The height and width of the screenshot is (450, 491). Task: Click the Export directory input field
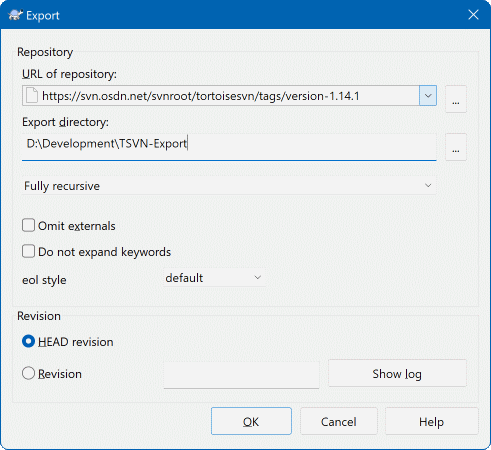pos(229,147)
